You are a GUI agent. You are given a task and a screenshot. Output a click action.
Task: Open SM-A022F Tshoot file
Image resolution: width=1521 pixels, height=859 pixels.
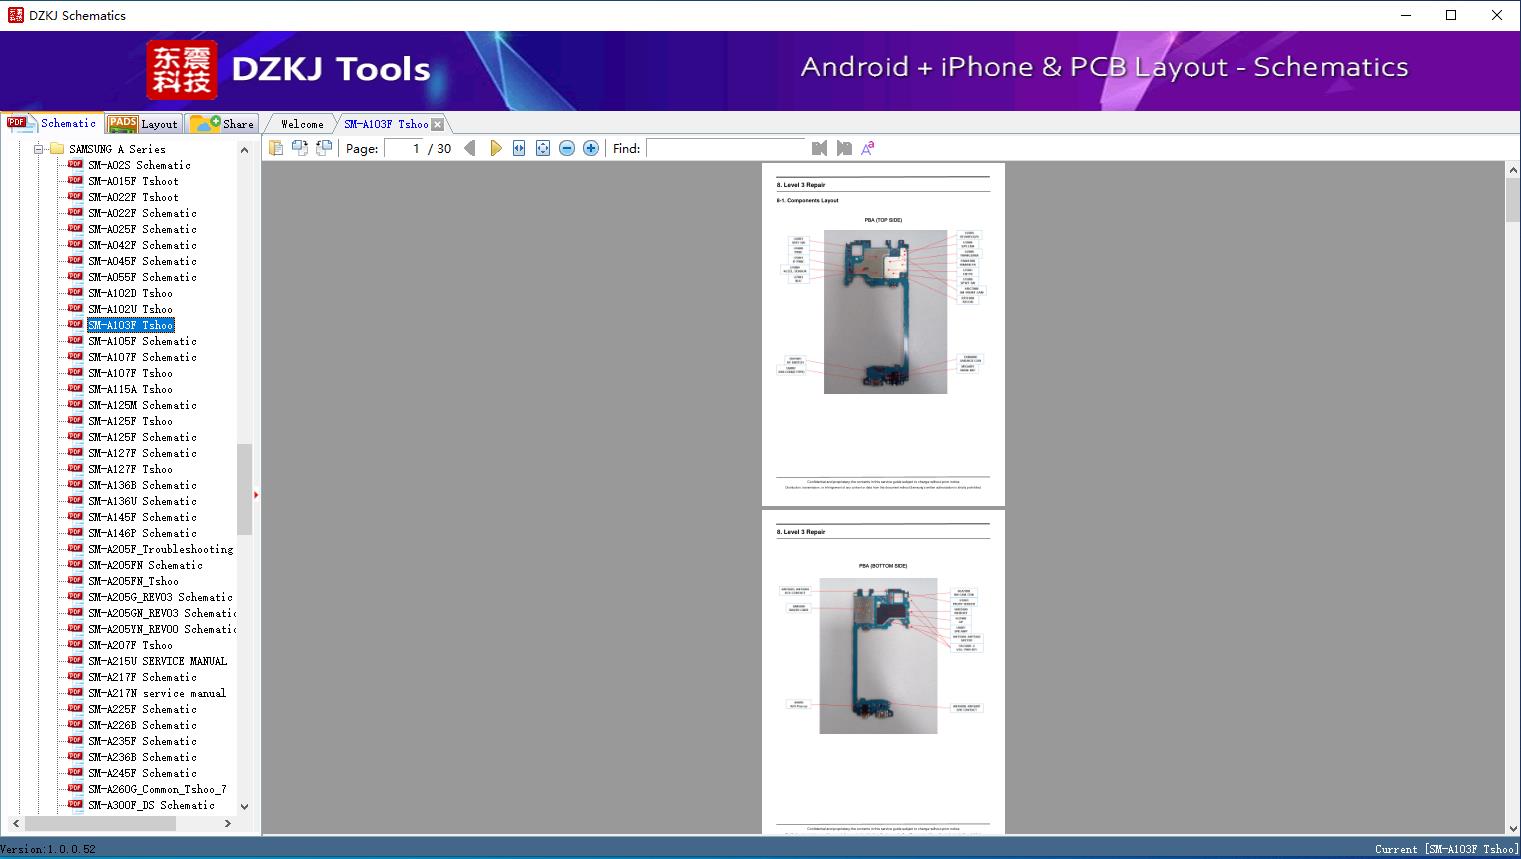pyautogui.click(x=133, y=197)
